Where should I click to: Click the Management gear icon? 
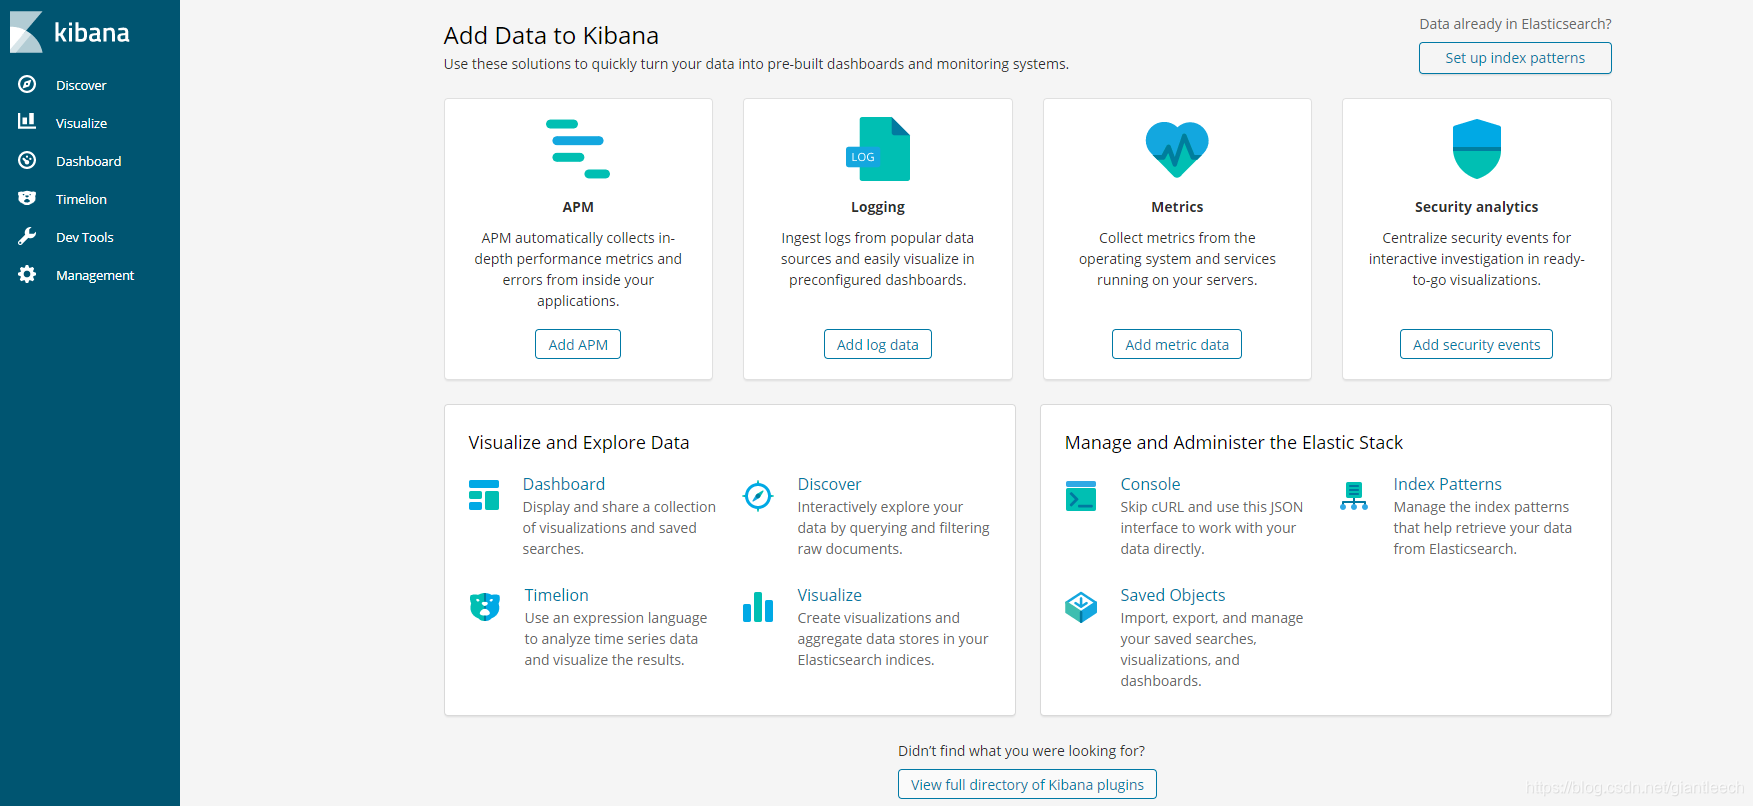(27, 274)
